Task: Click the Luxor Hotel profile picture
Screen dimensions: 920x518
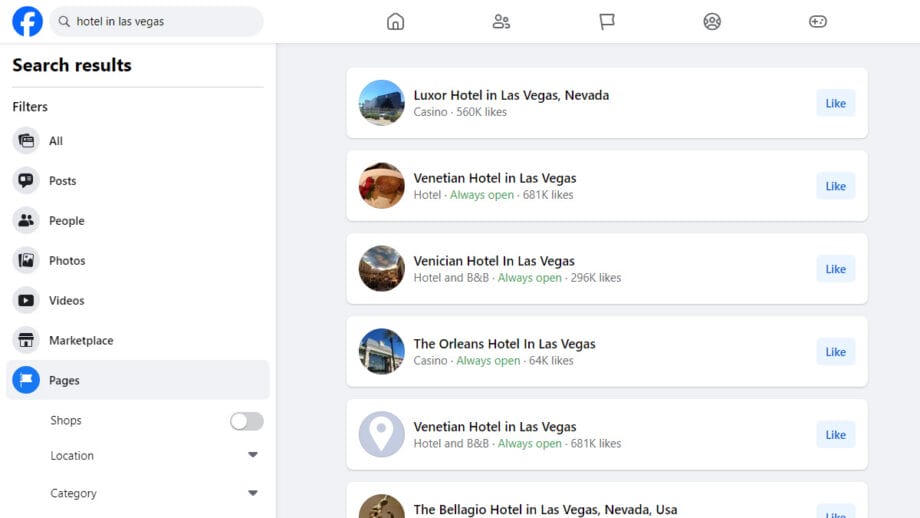Action: point(381,103)
